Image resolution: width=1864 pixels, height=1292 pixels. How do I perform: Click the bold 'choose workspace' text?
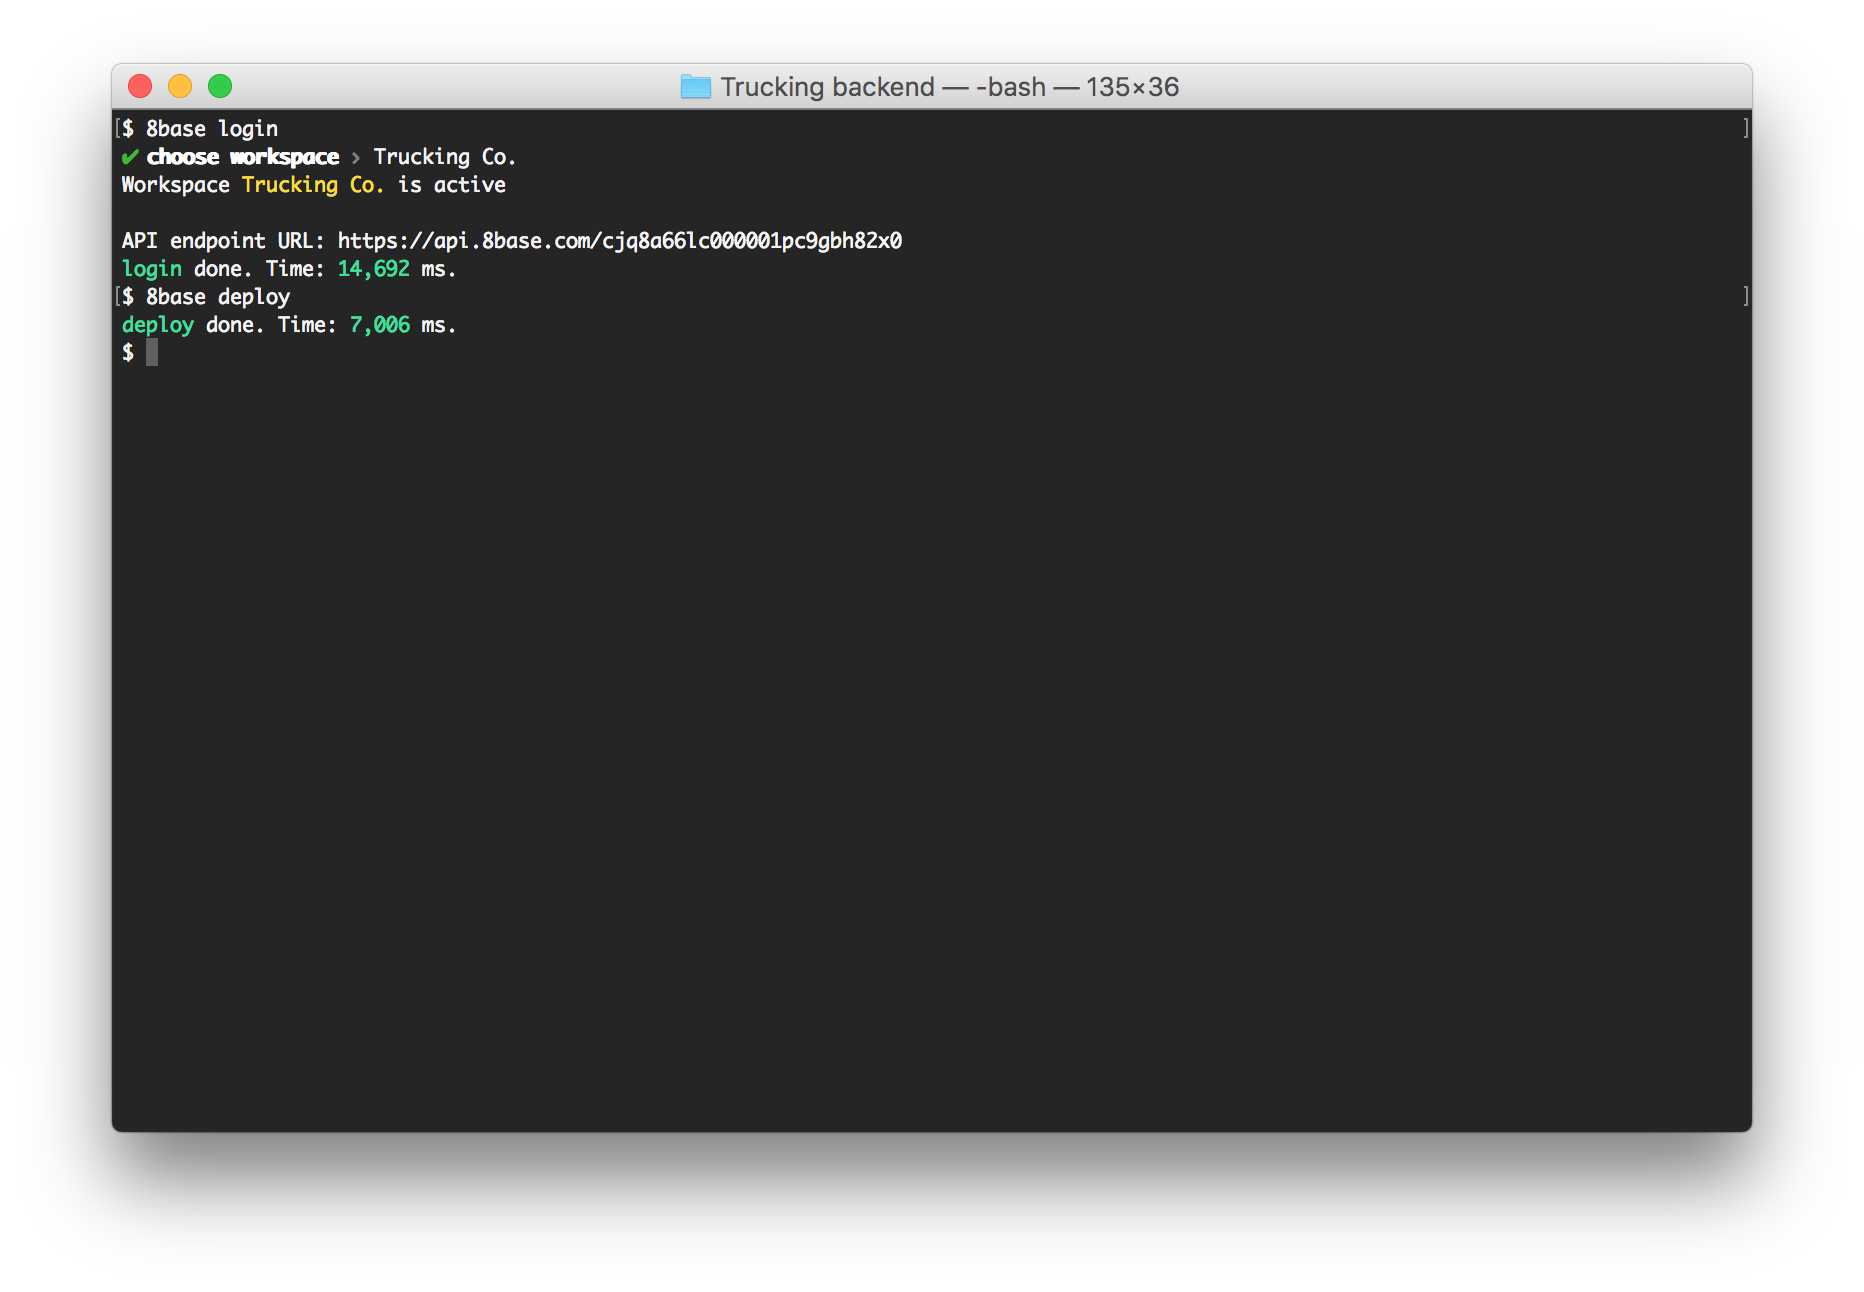pyautogui.click(x=243, y=157)
